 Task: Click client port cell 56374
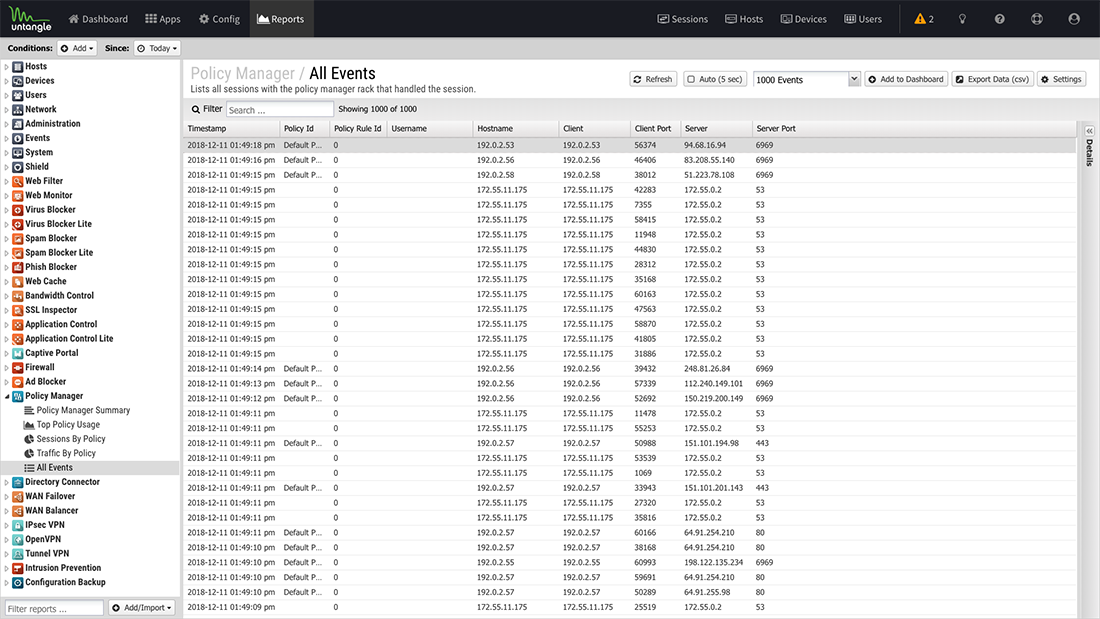(645, 145)
